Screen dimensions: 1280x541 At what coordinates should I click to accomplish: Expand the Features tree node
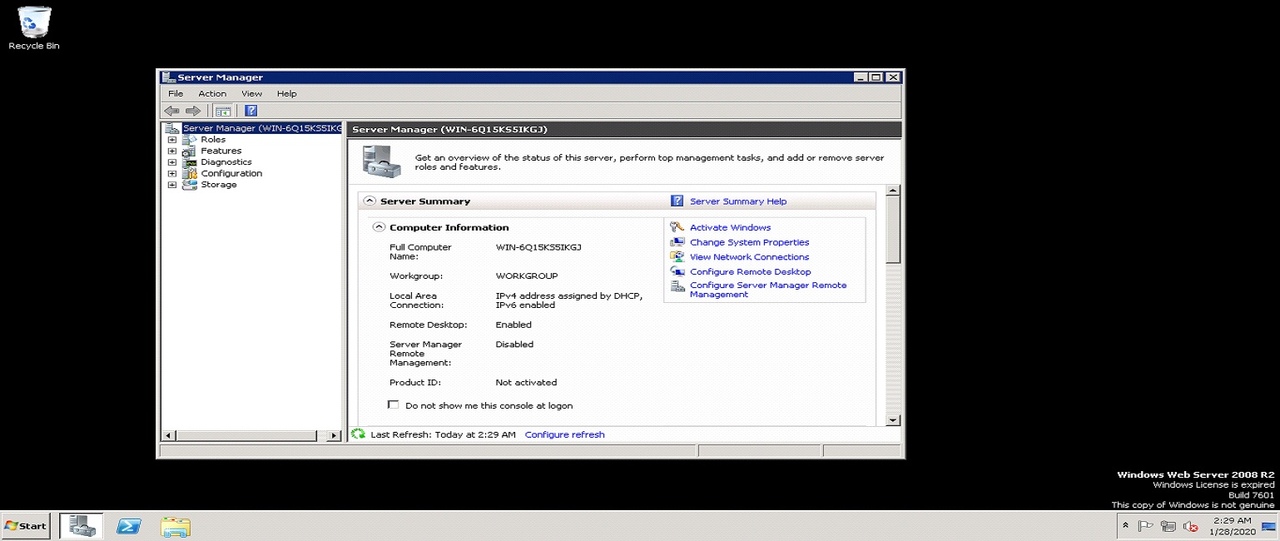click(172, 151)
